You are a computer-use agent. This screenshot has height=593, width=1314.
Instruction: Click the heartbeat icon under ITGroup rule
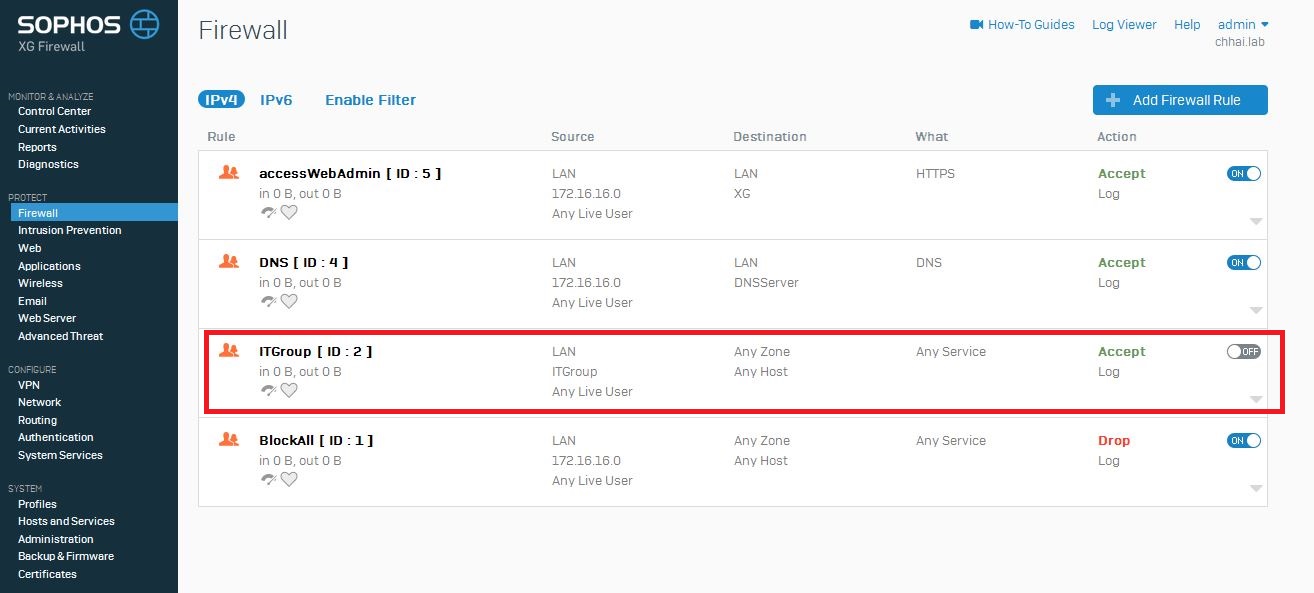click(289, 390)
